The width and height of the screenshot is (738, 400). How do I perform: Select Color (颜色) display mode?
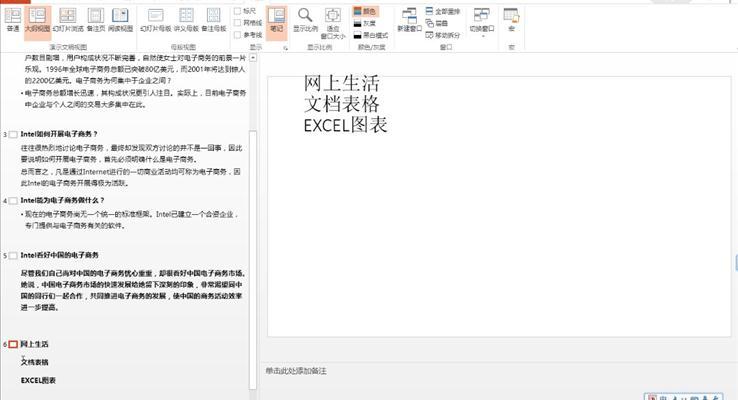click(x=364, y=10)
